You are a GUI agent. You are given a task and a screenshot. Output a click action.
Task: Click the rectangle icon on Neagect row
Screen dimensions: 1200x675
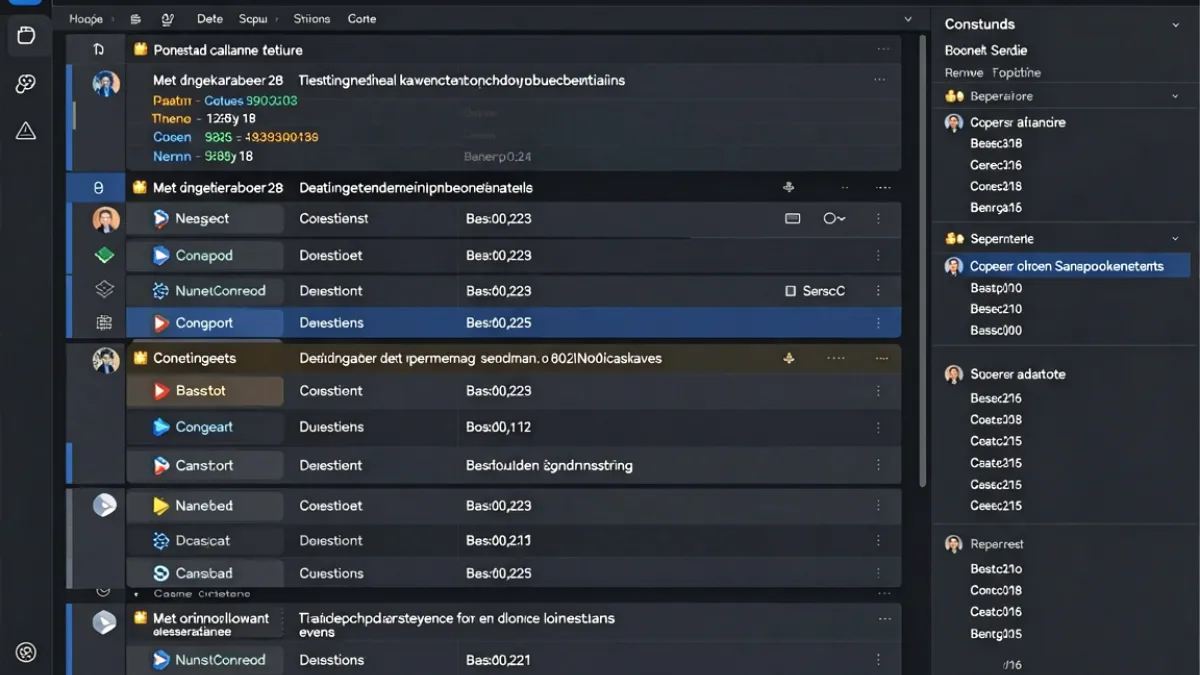(793, 219)
